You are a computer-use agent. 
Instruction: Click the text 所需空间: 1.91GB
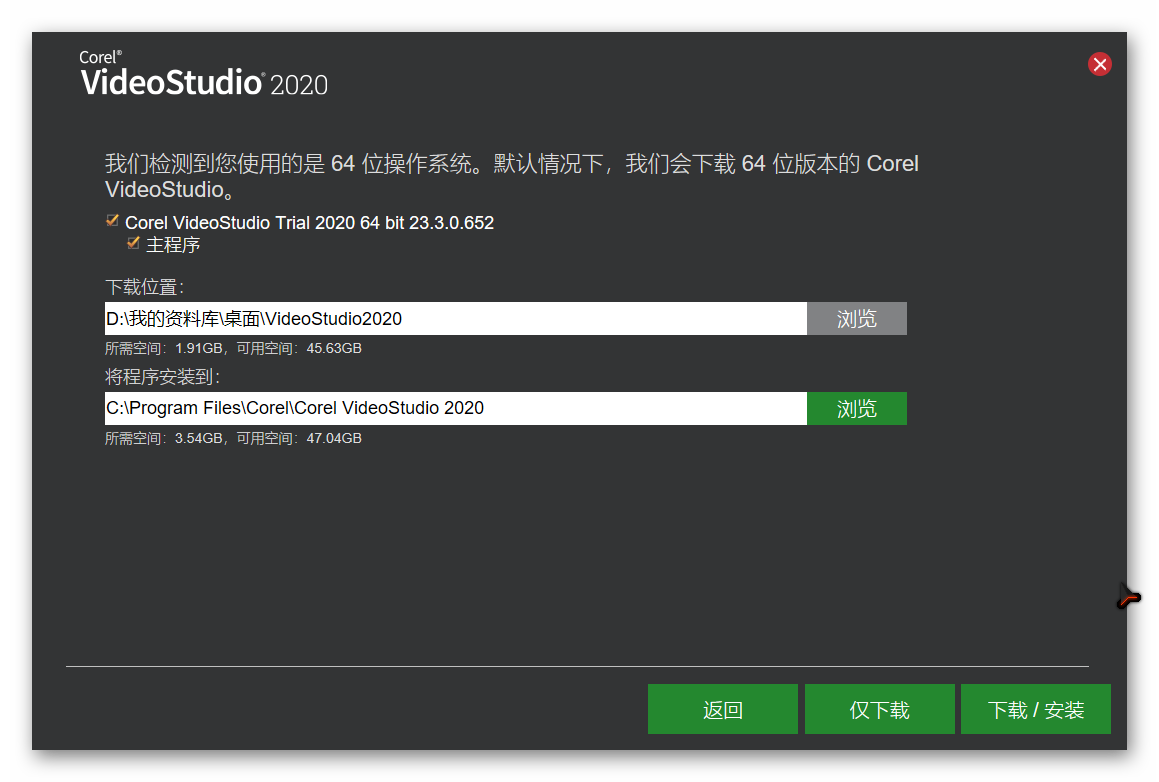(x=163, y=348)
